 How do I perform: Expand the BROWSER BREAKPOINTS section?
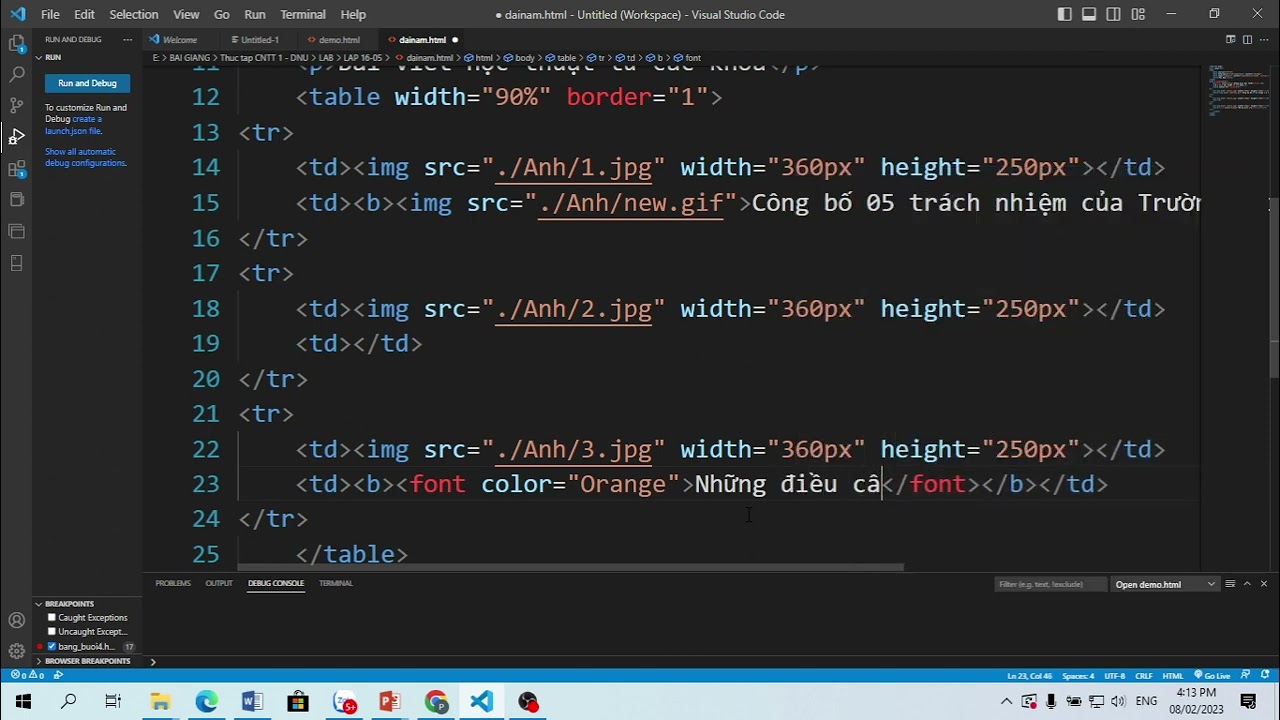88,661
